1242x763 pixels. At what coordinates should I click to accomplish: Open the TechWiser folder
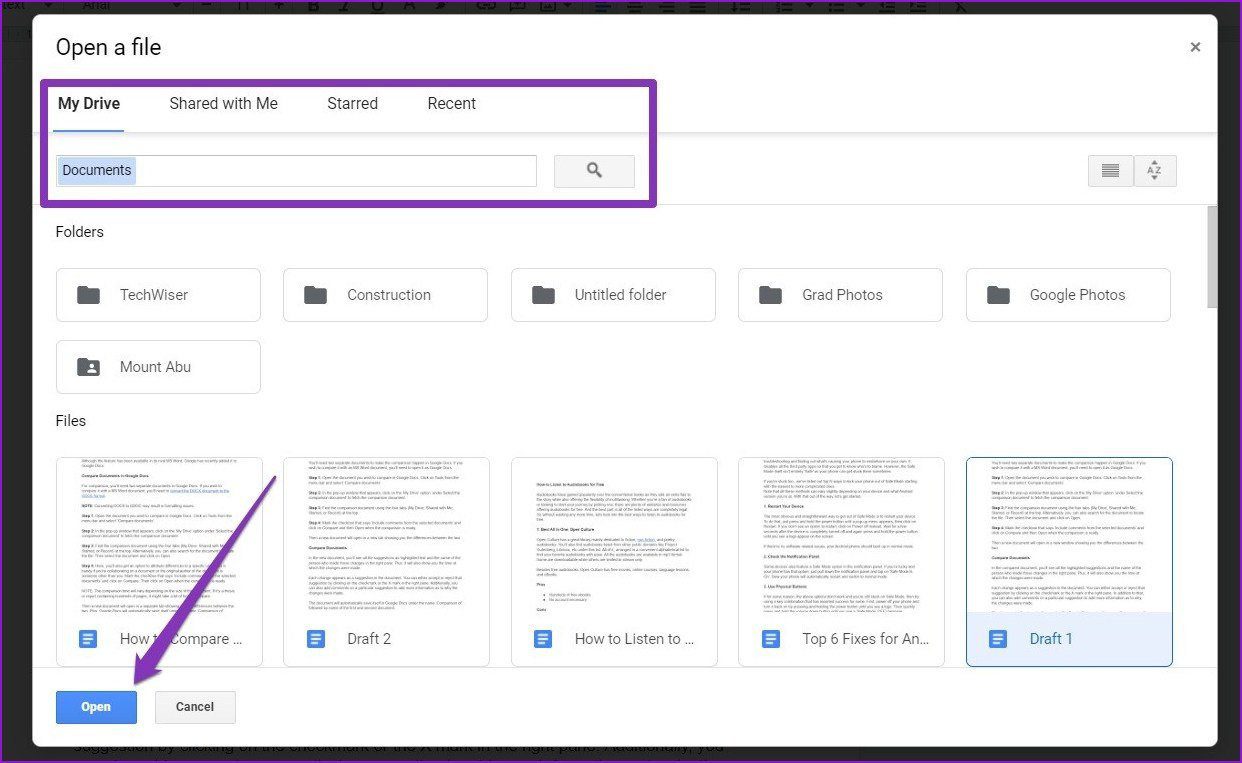tap(158, 295)
